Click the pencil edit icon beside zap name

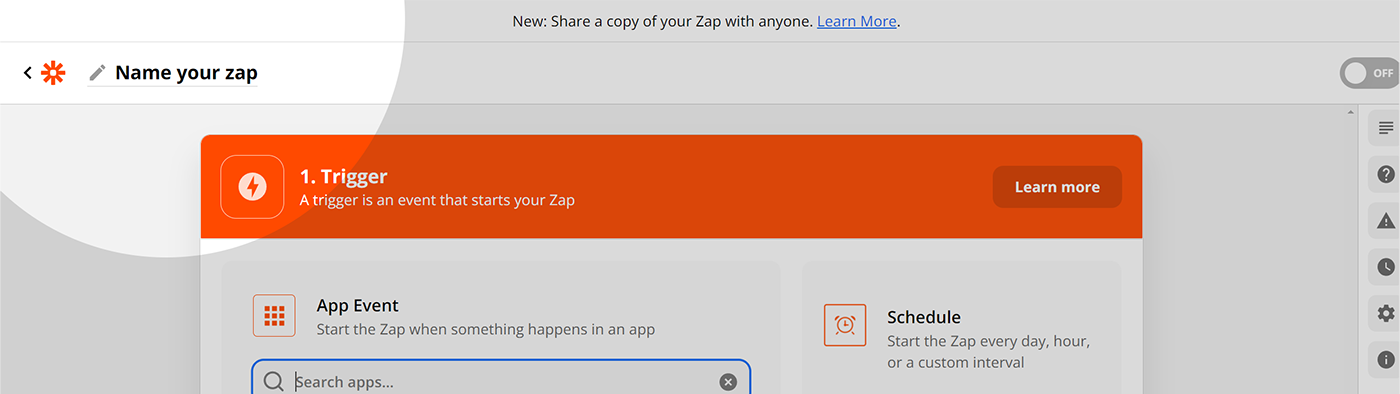[97, 73]
